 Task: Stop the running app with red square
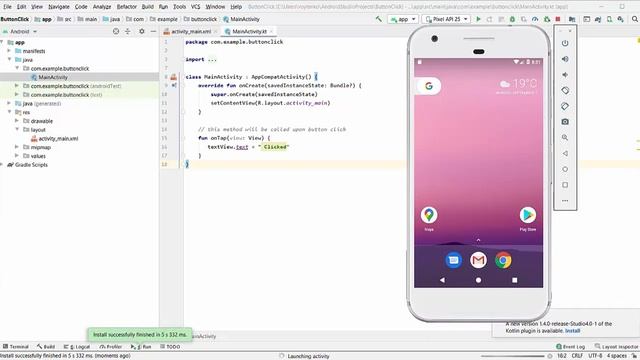click(x=558, y=19)
